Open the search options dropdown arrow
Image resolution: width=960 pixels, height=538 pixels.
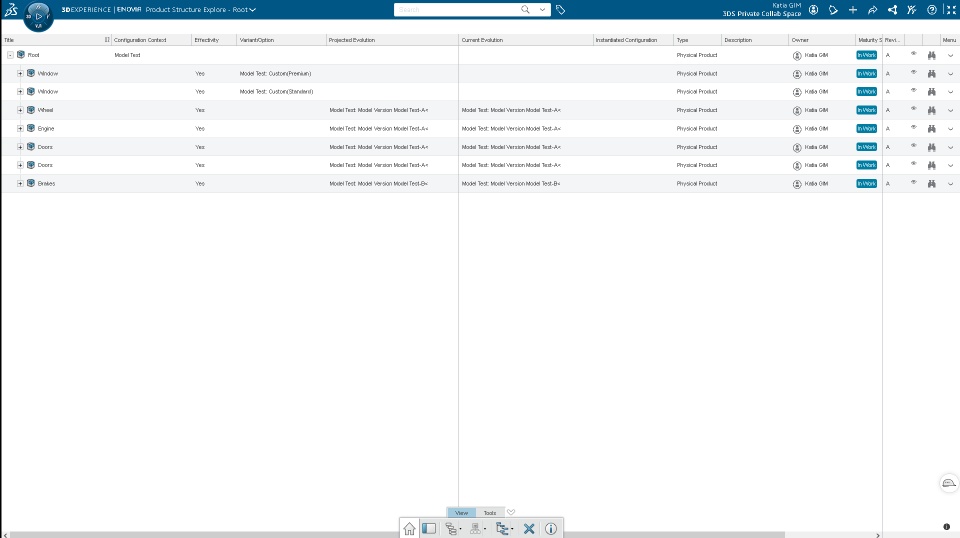point(542,9)
